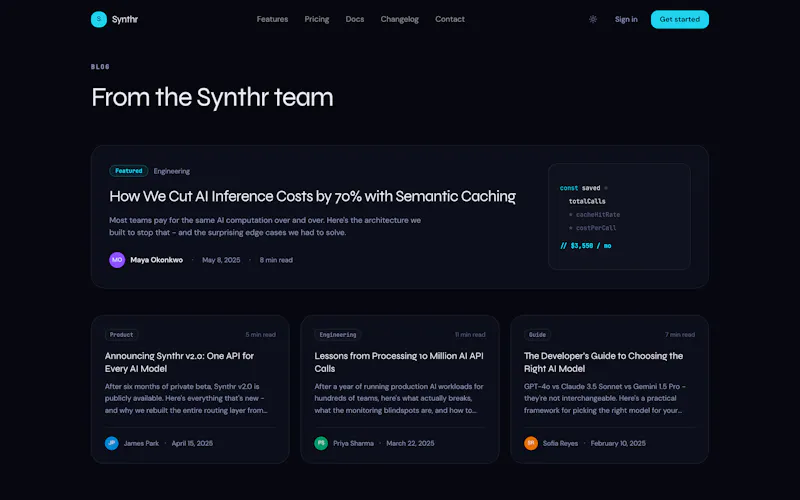Open 'Developer's Guide to Choosing' article title
Screen dimensions: 800x500
pyautogui.click(x=603, y=362)
